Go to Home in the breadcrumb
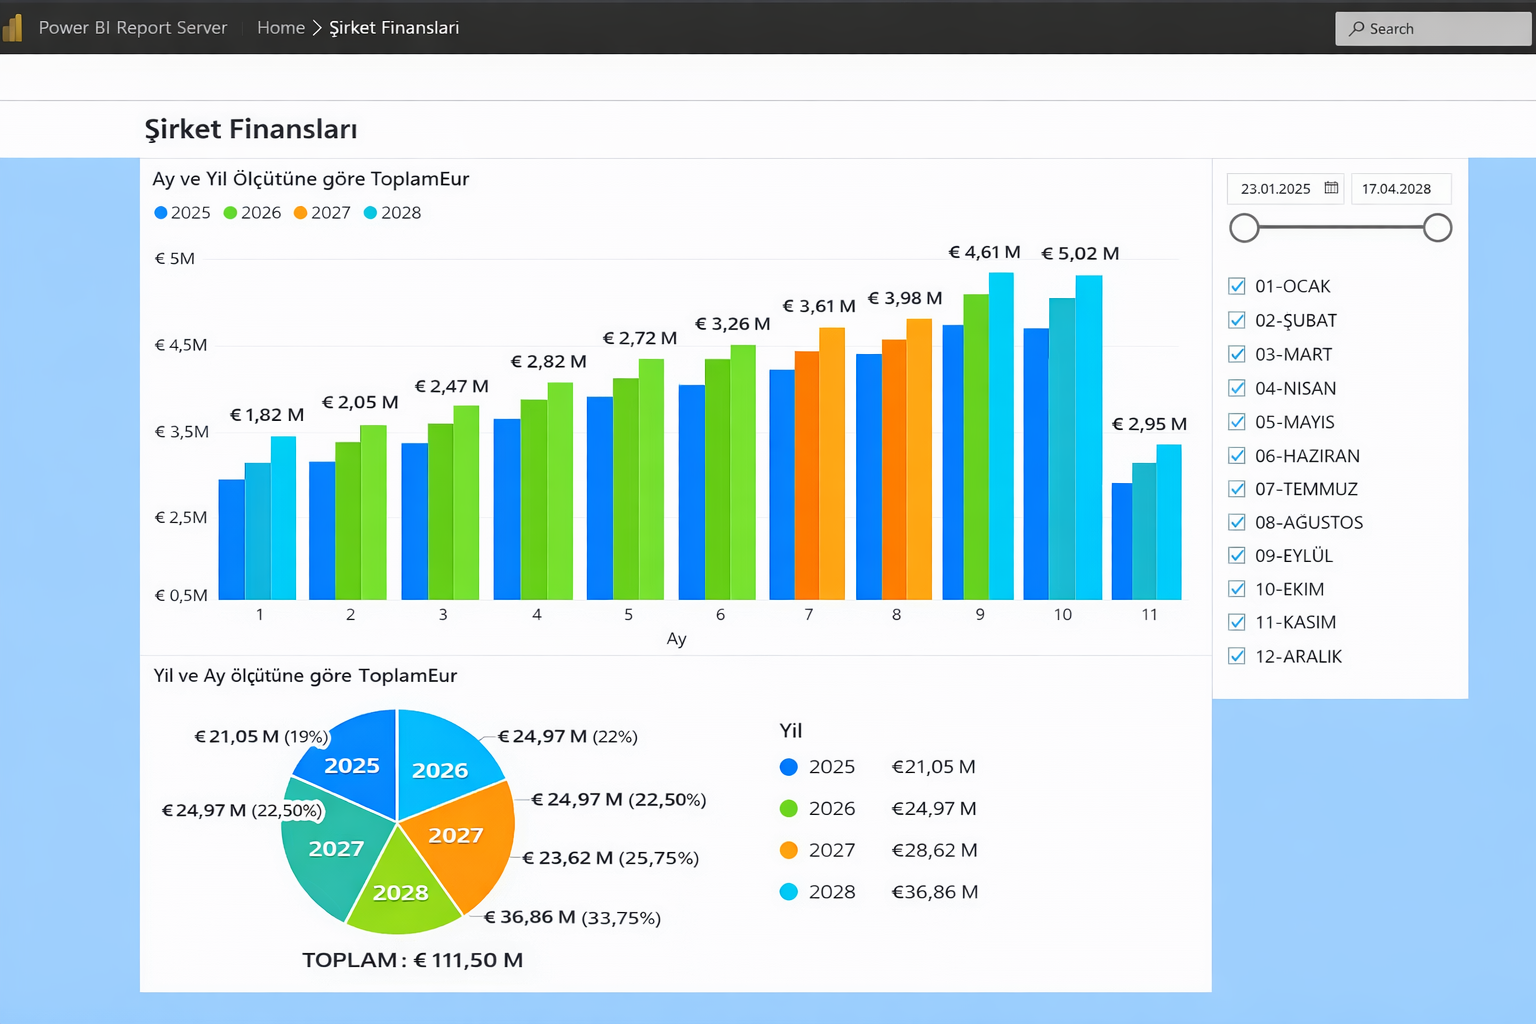The width and height of the screenshot is (1536, 1024). point(281,28)
